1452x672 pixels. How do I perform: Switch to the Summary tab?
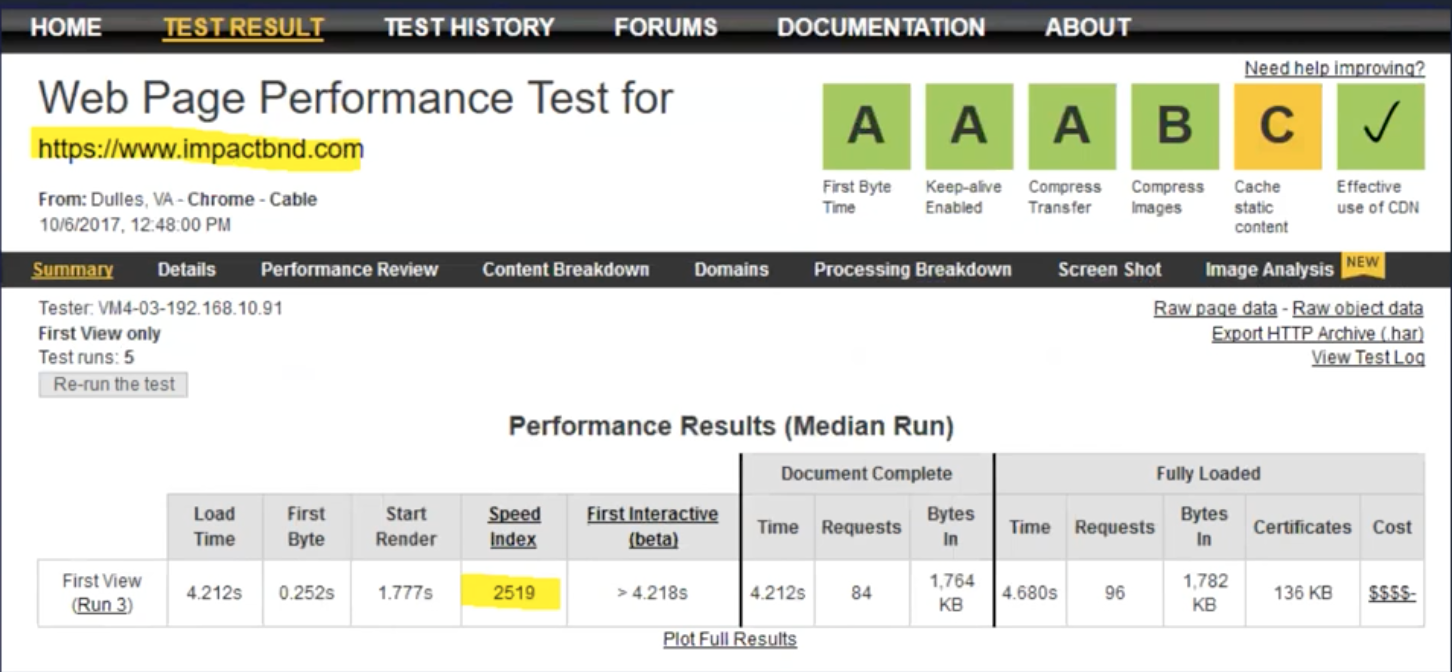coord(72,270)
